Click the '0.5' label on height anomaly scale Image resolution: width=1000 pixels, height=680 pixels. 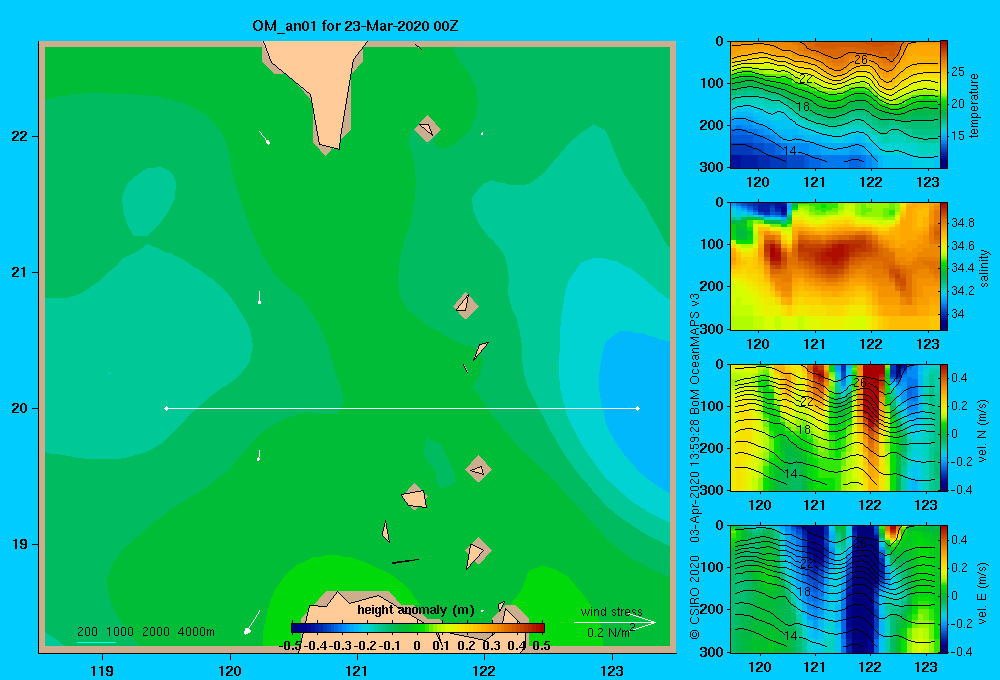(x=541, y=646)
